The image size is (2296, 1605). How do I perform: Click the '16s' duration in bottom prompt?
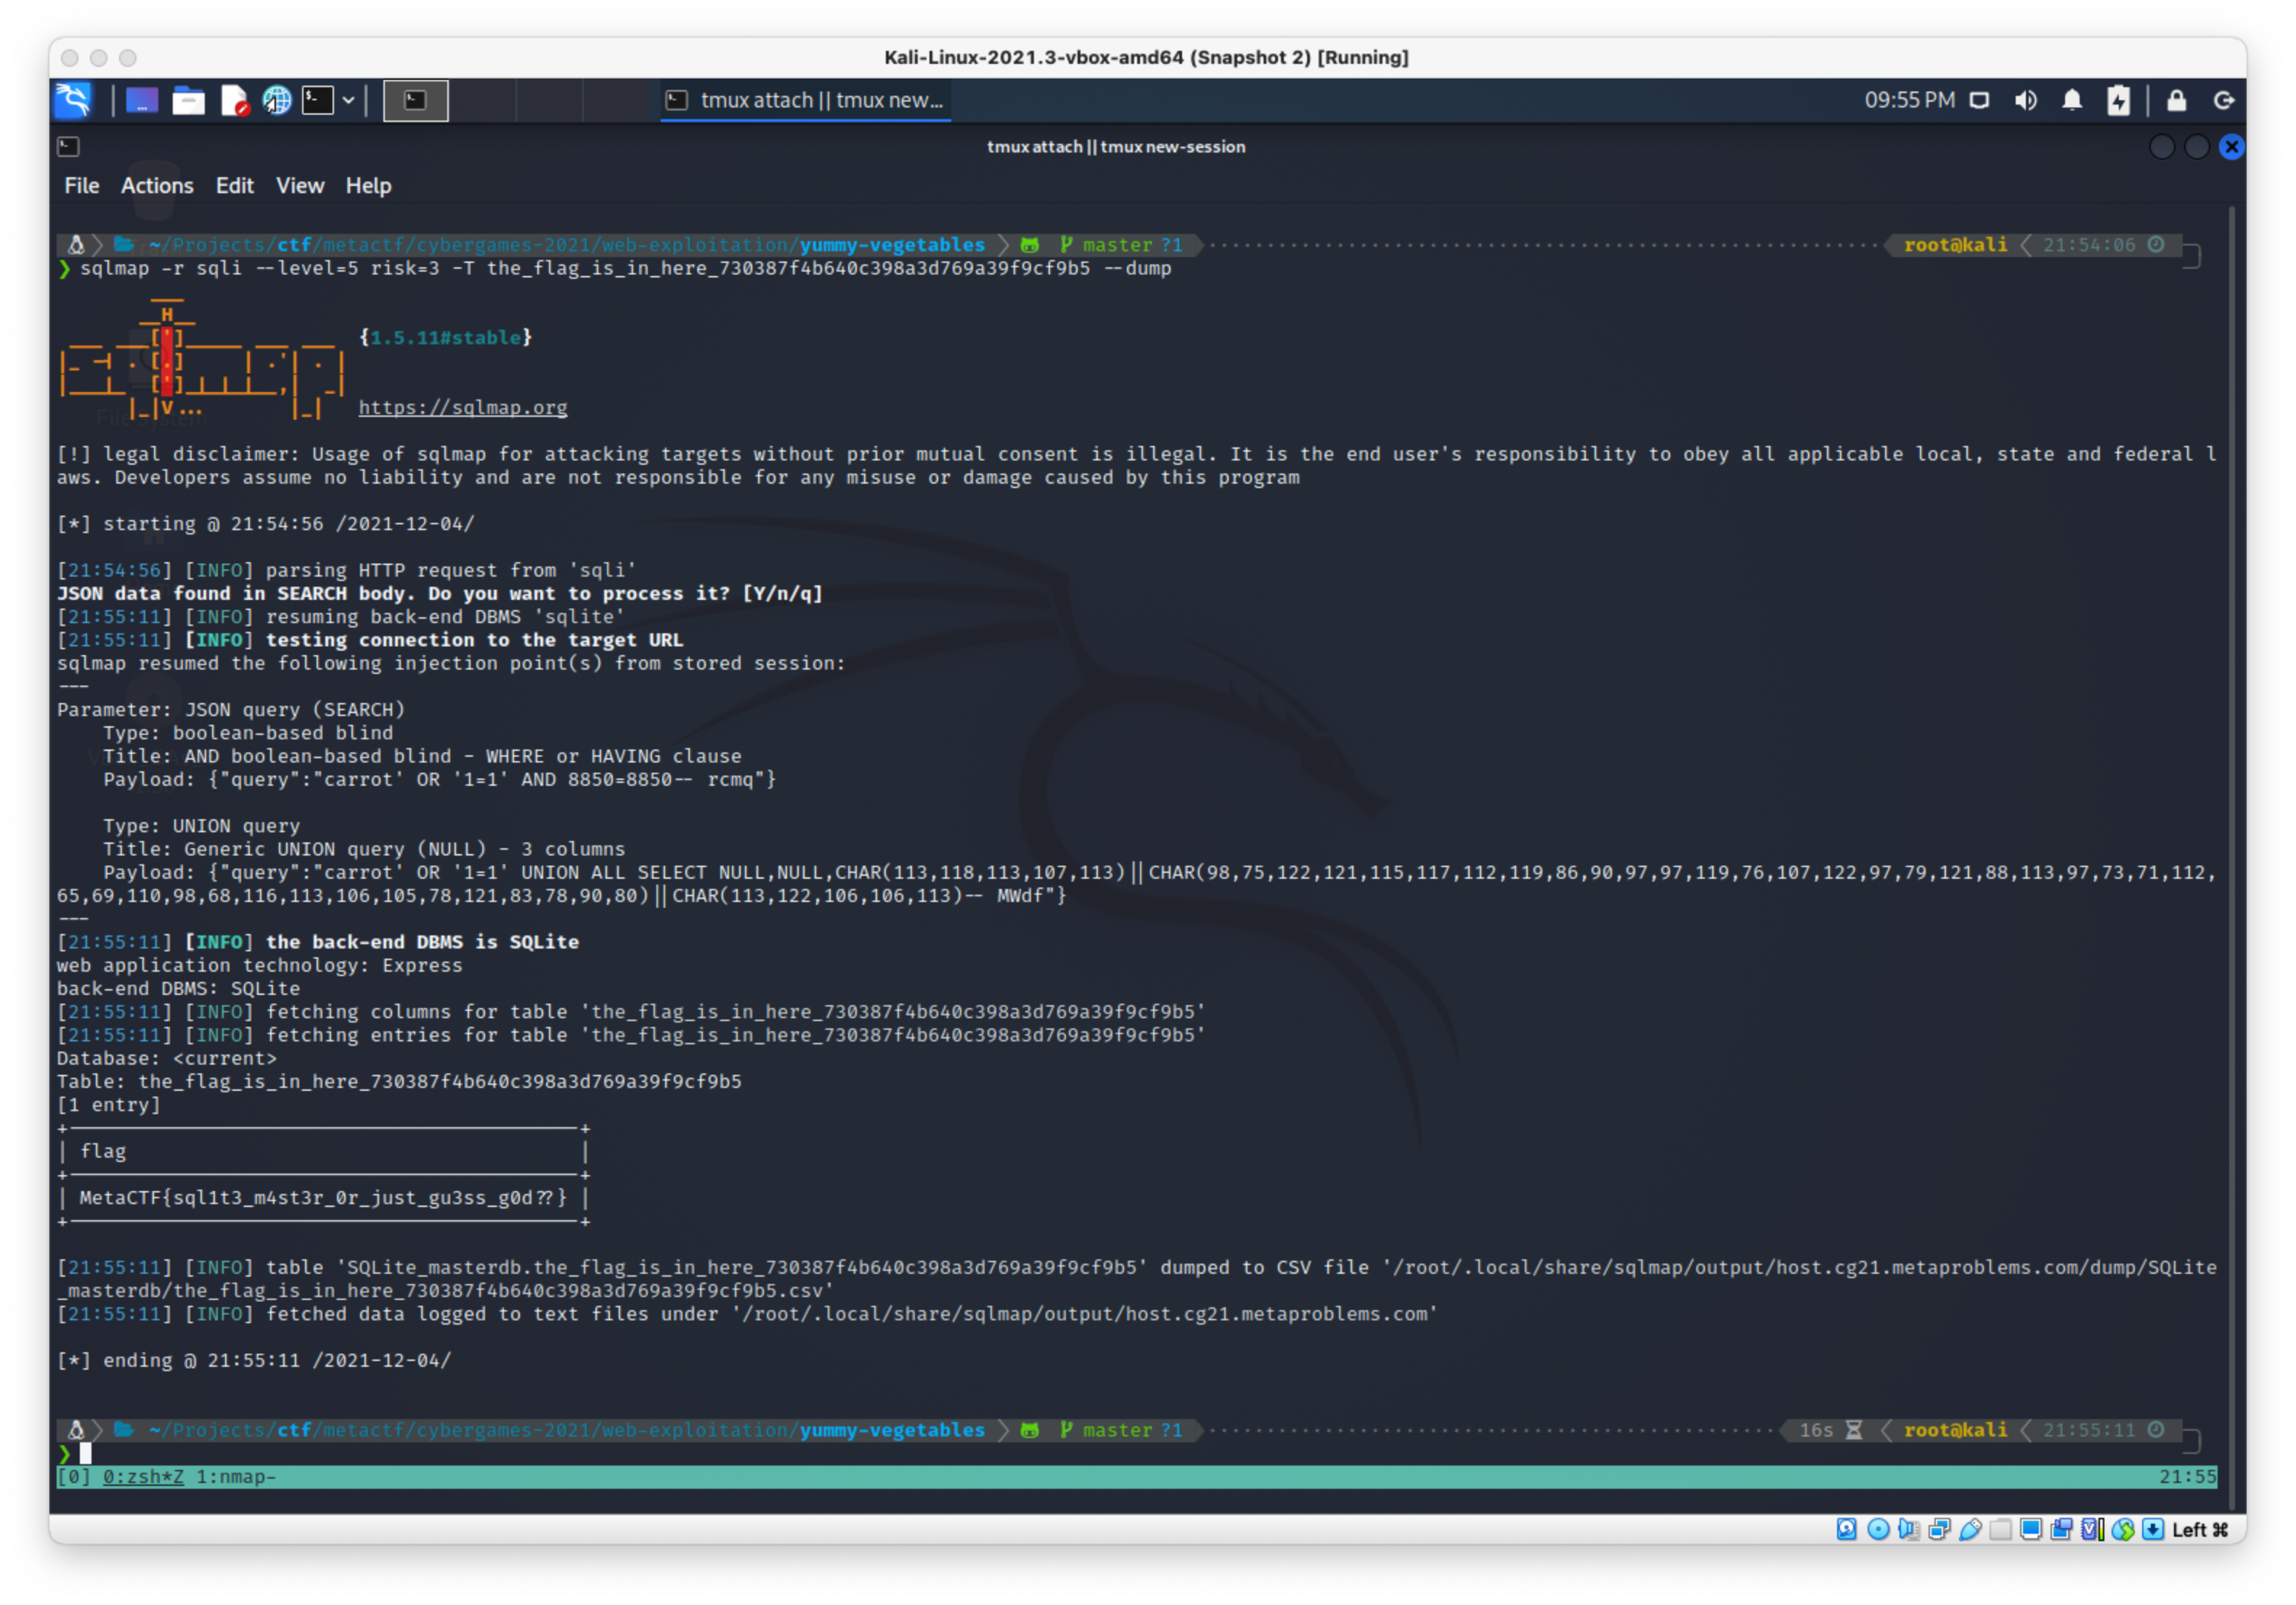click(x=1816, y=1430)
